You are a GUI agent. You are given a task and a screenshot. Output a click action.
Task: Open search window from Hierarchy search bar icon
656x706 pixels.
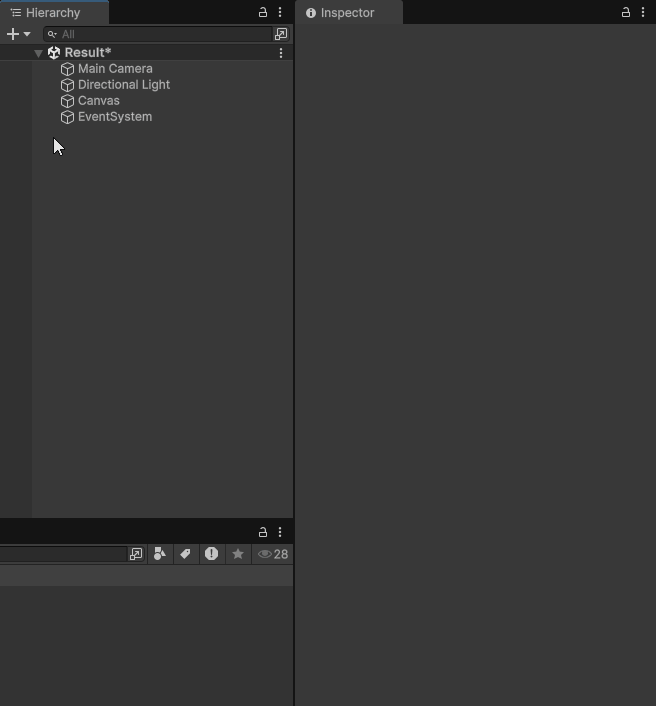(x=281, y=34)
